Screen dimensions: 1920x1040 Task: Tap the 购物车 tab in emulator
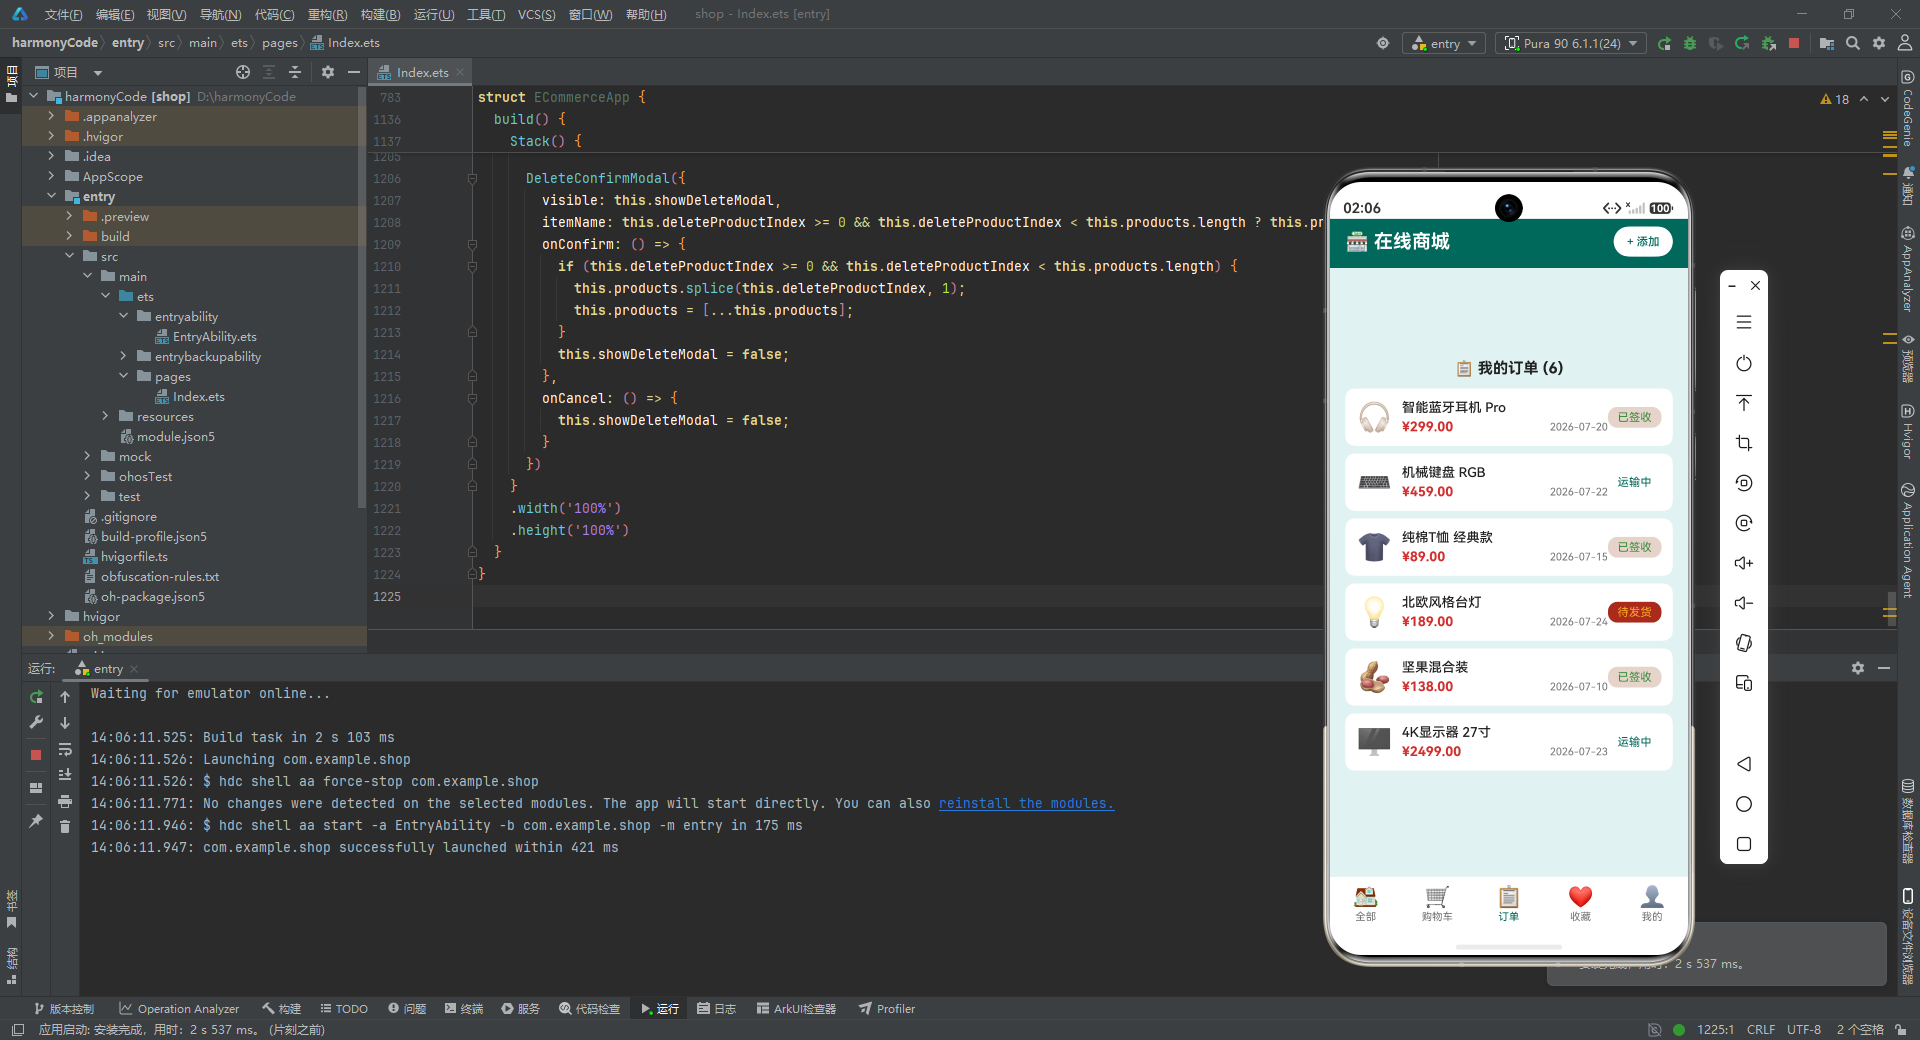coord(1437,903)
